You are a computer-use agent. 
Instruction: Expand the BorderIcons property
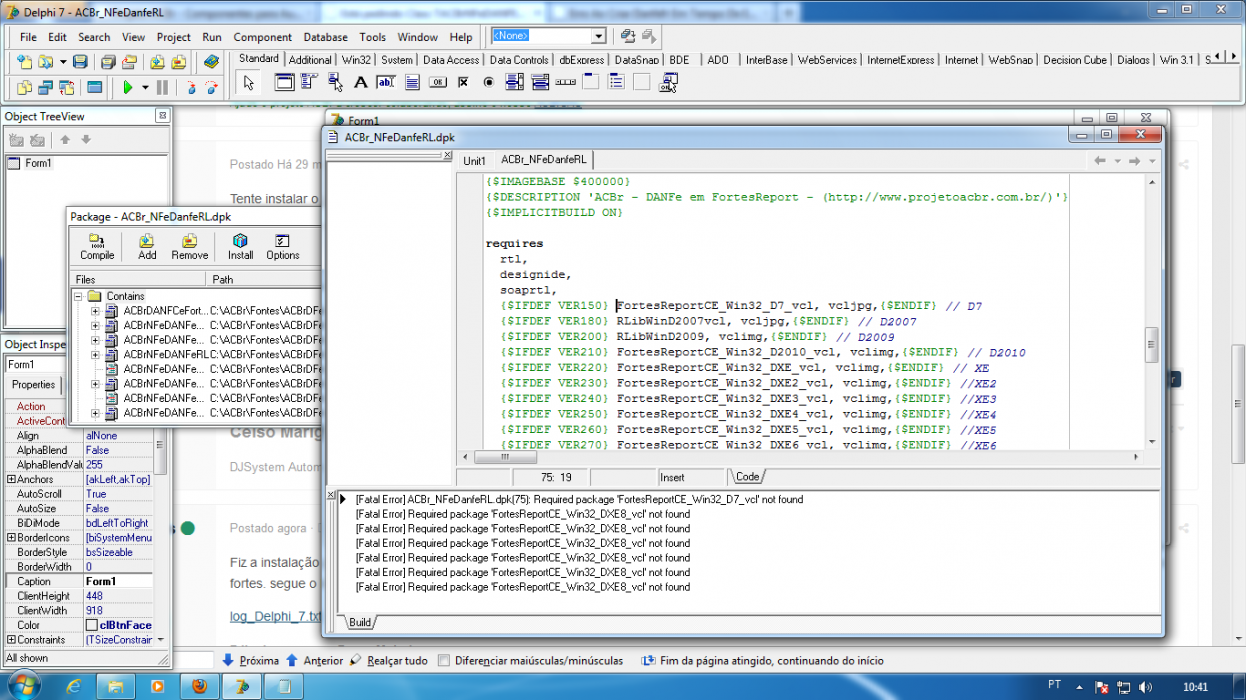[x=11, y=538]
